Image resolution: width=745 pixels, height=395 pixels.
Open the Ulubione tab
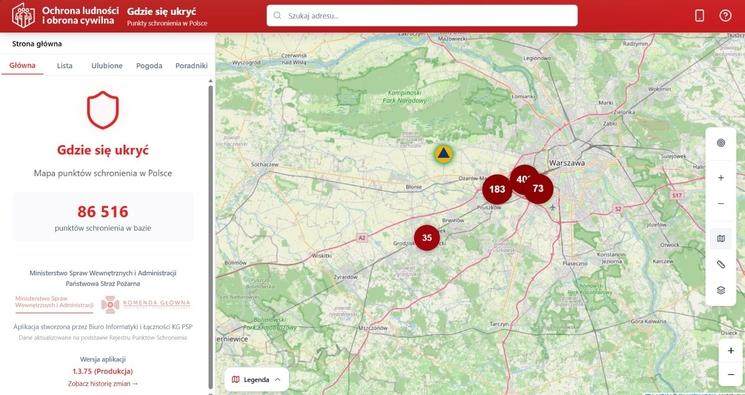click(107, 66)
